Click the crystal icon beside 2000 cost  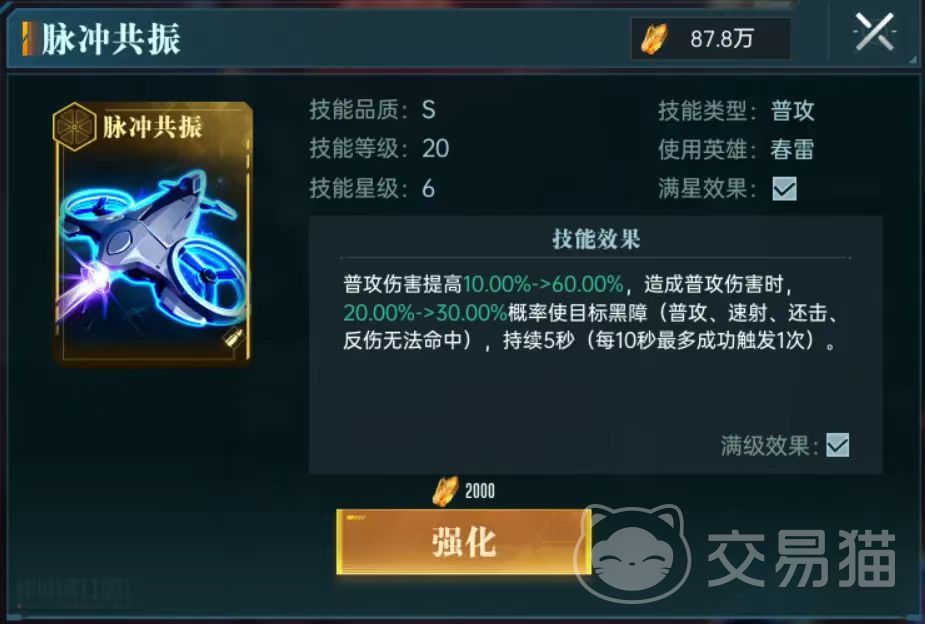click(446, 491)
